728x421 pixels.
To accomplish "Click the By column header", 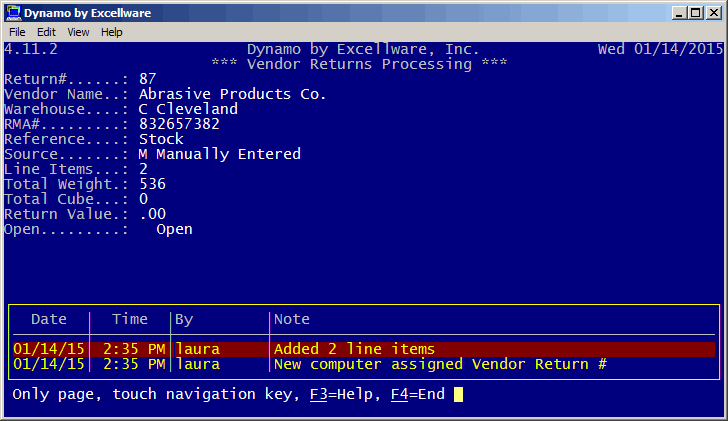I will click(x=184, y=319).
